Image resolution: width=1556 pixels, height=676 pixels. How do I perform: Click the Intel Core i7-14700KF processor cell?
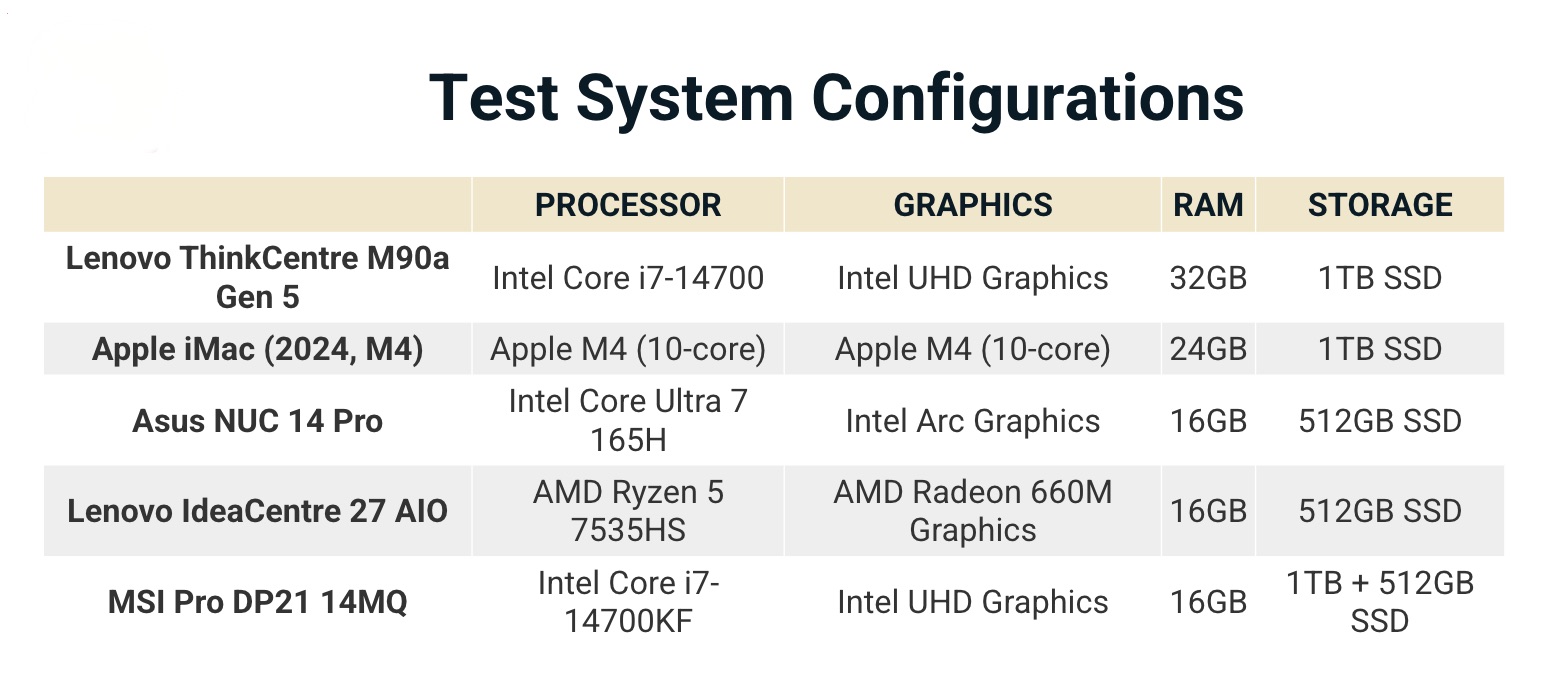pos(628,602)
